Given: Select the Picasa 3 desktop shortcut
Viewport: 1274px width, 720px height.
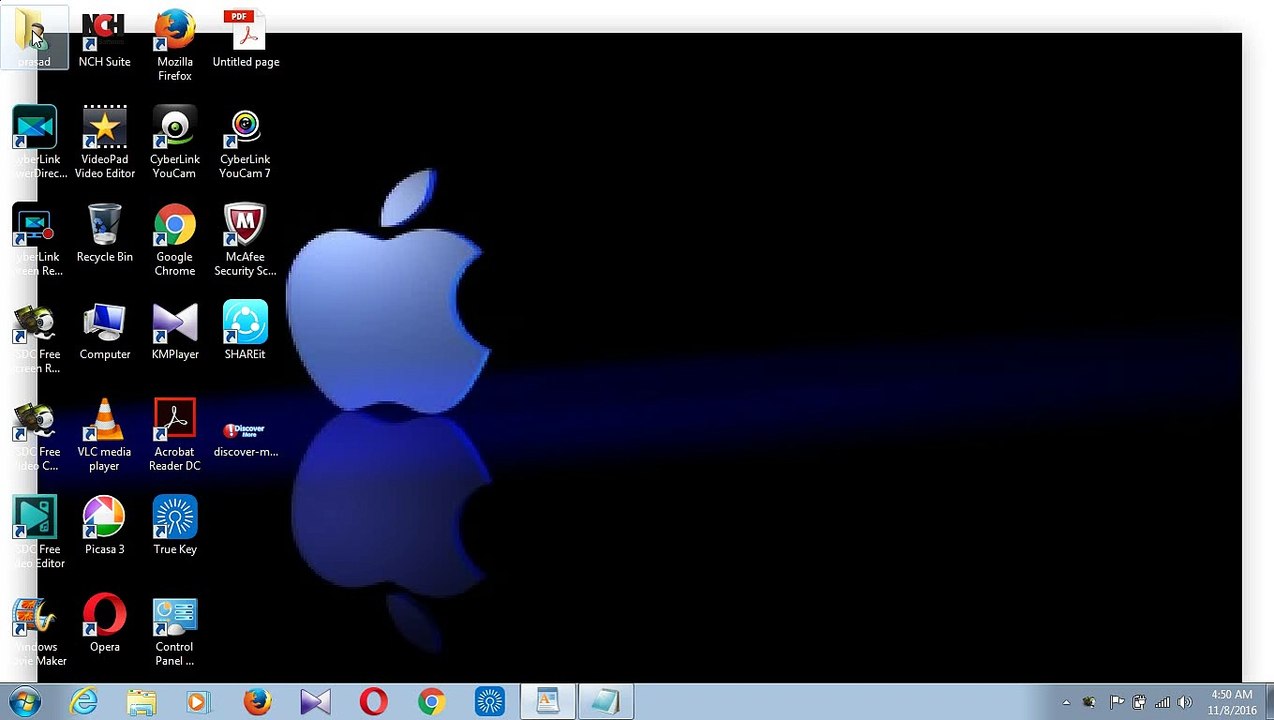Looking at the screenshot, I should [x=104, y=527].
